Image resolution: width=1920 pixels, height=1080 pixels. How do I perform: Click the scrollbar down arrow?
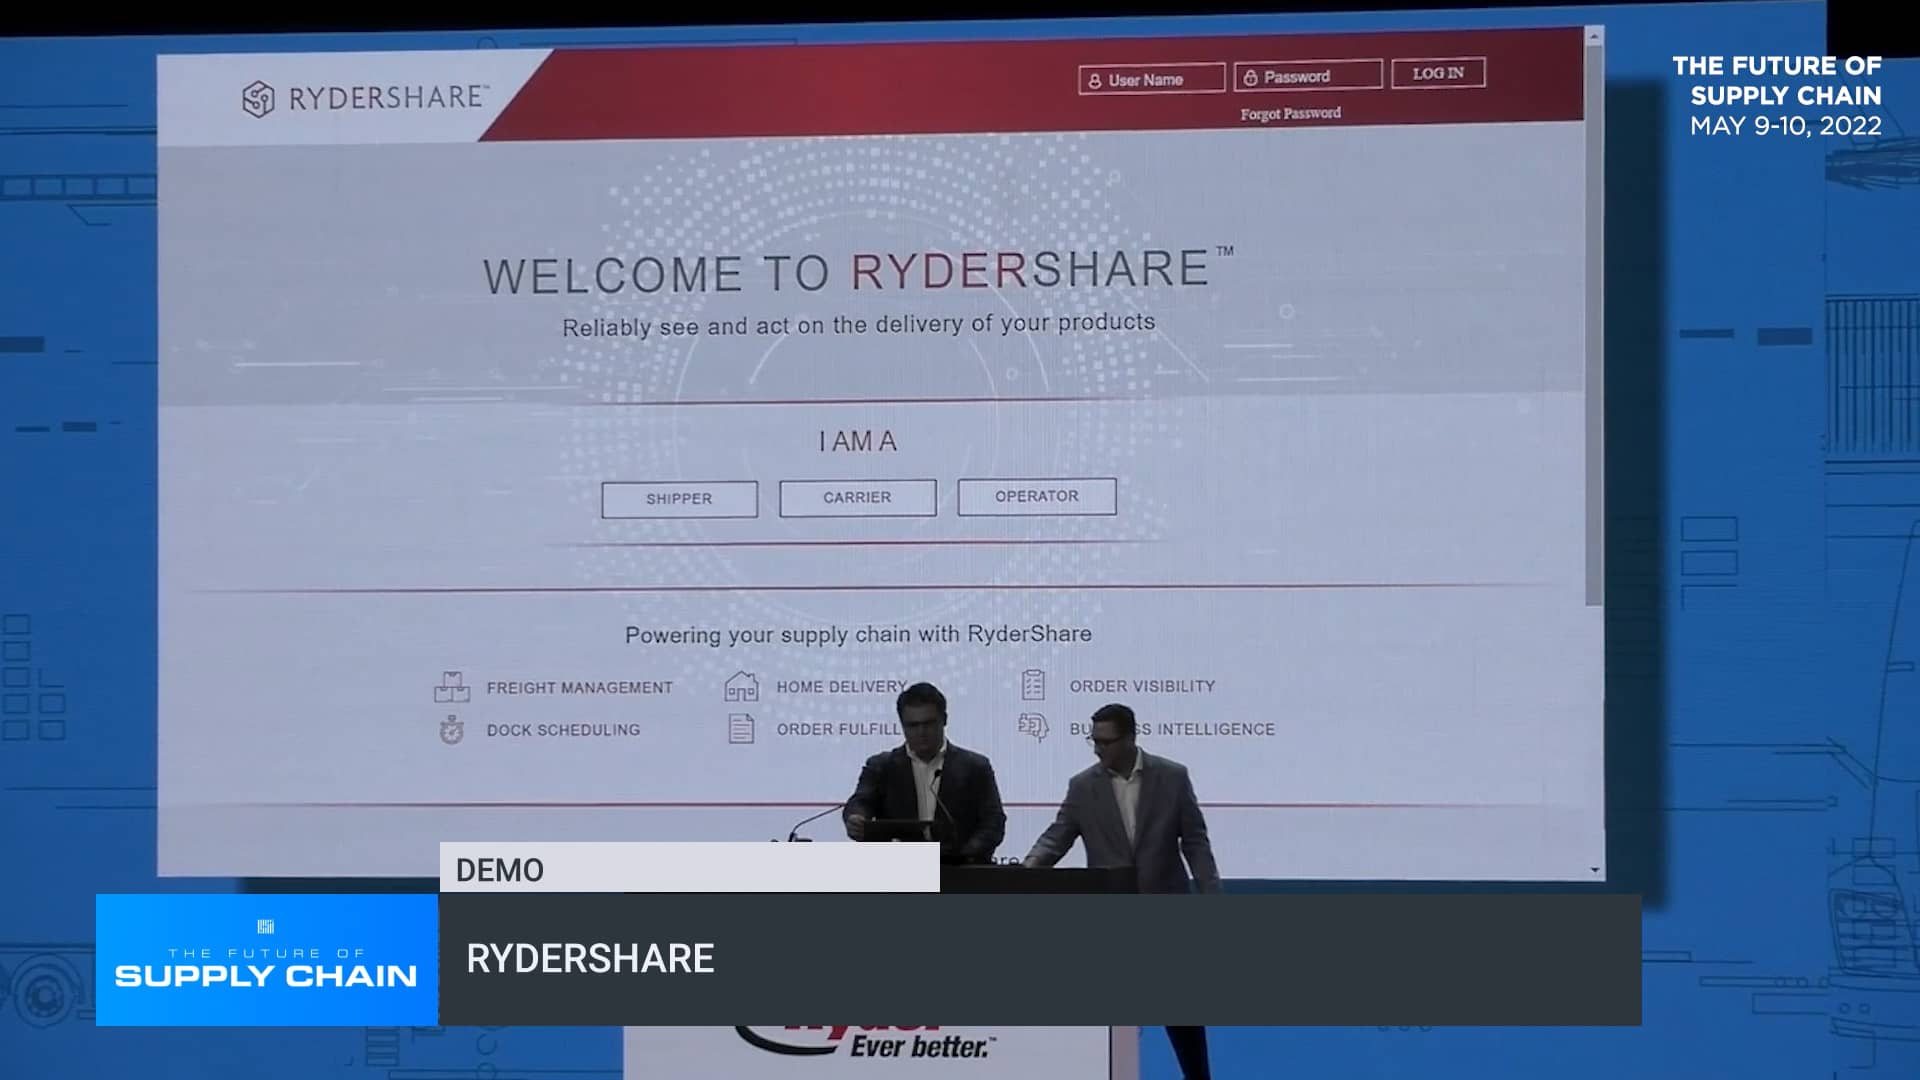(1595, 870)
